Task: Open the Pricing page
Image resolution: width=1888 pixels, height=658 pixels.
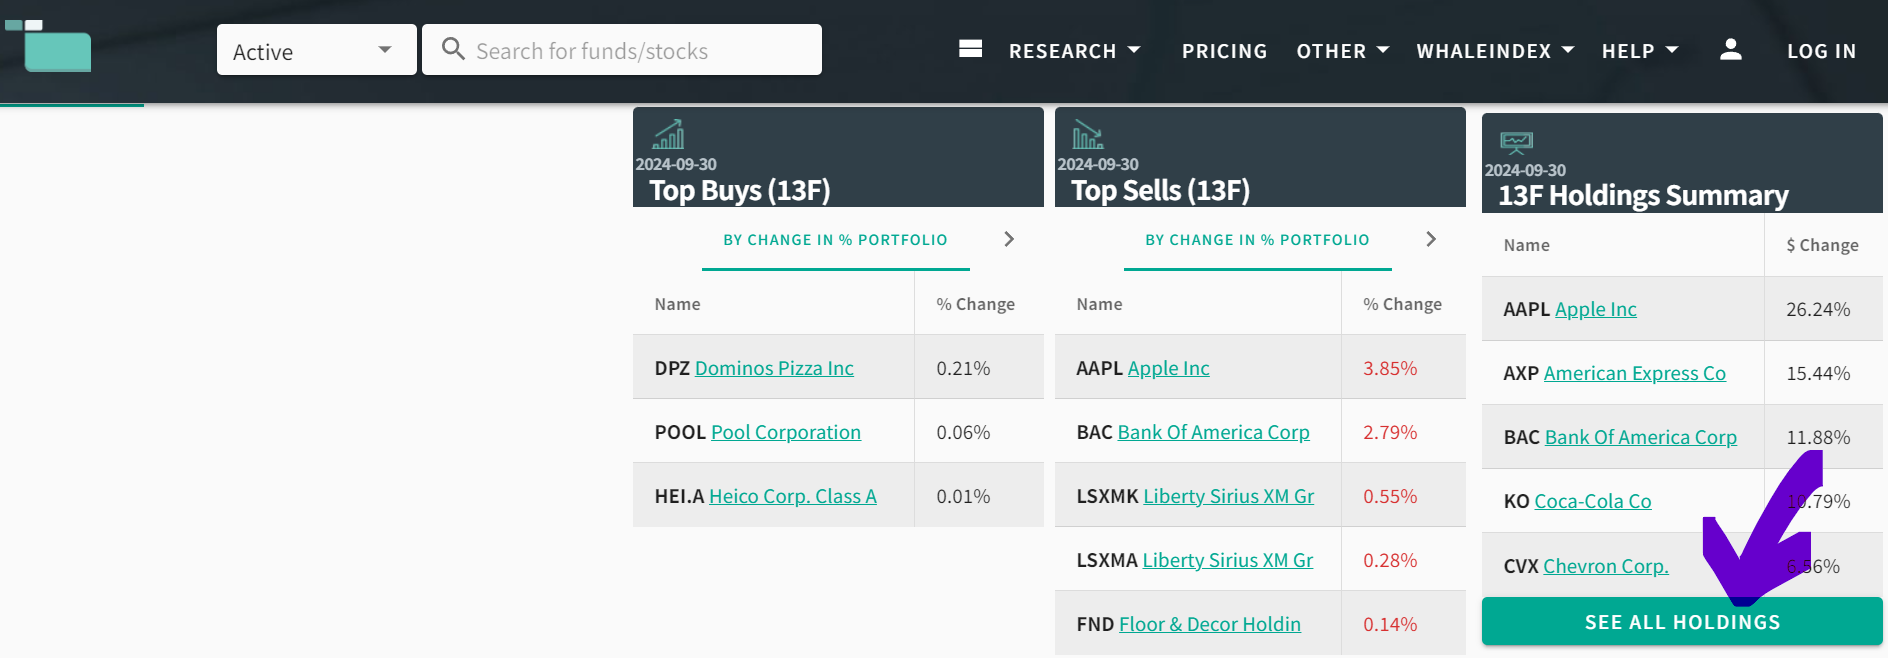Action: tap(1224, 51)
